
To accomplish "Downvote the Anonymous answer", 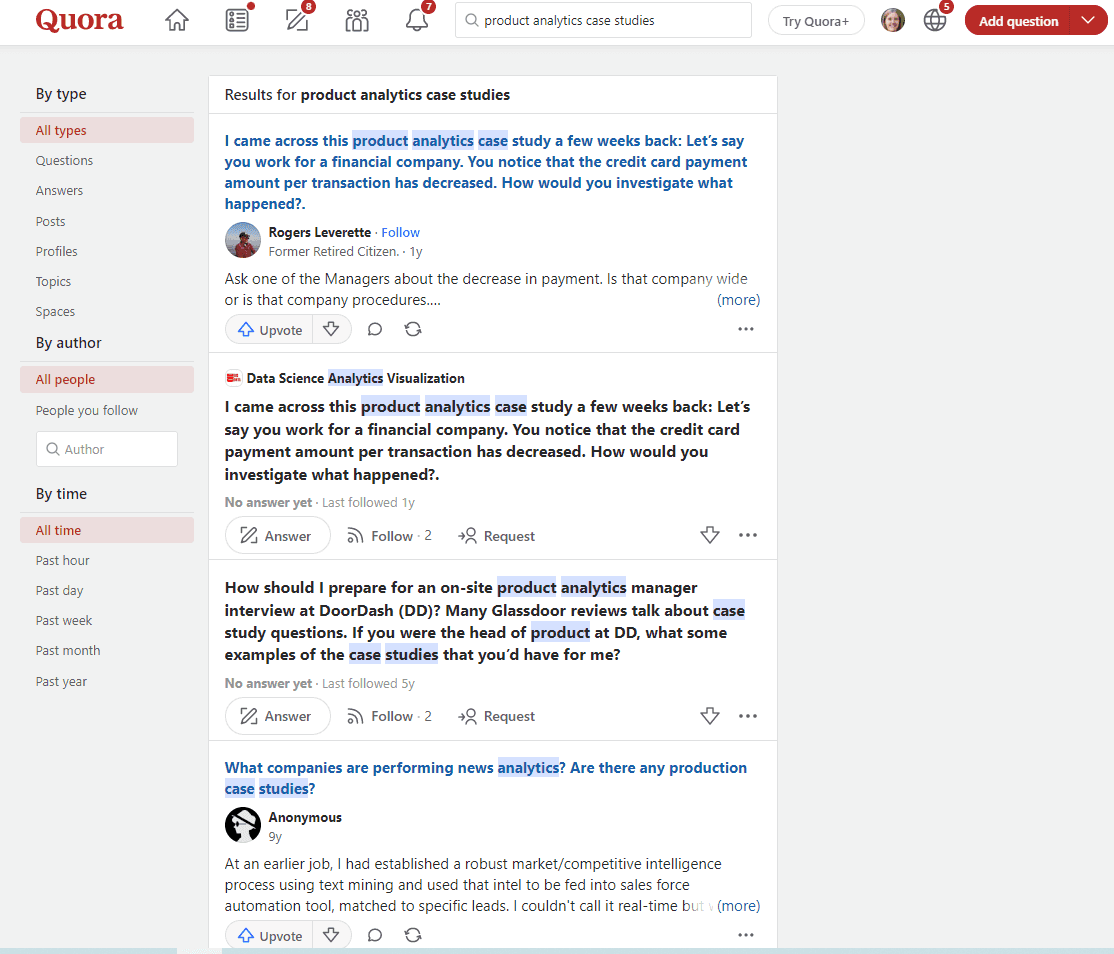I will pyautogui.click(x=331, y=936).
